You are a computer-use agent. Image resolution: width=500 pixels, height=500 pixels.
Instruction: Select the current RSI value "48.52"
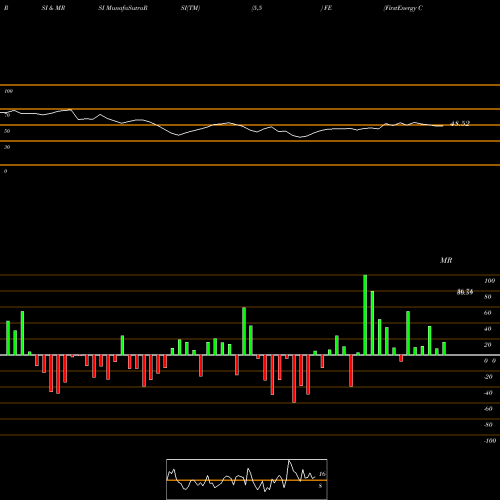[x=460, y=123]
